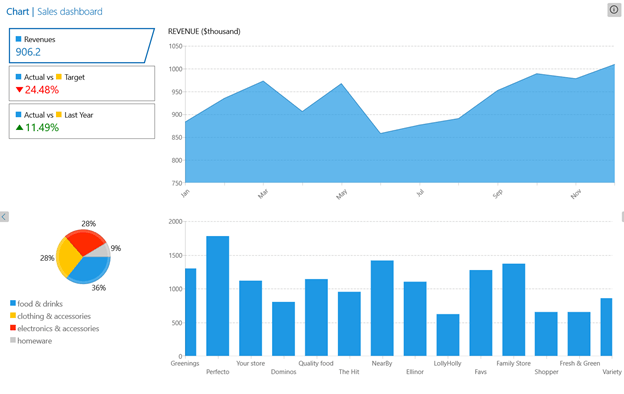
Task: Click the yellow clothing pie slice
Action: [x=67, y=257]
